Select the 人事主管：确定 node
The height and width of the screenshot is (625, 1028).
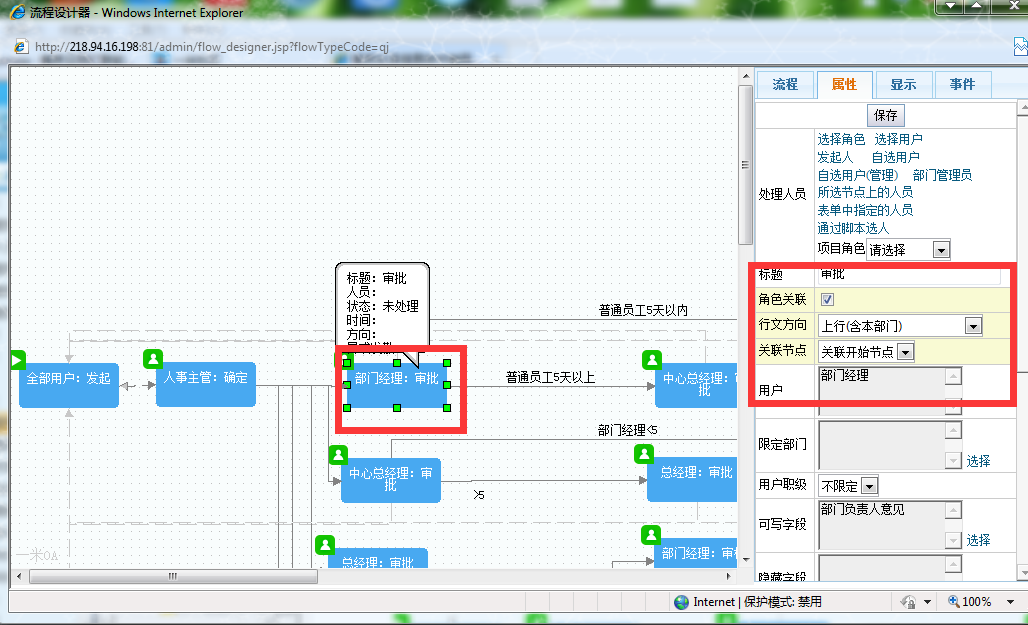tap(206, 384)
